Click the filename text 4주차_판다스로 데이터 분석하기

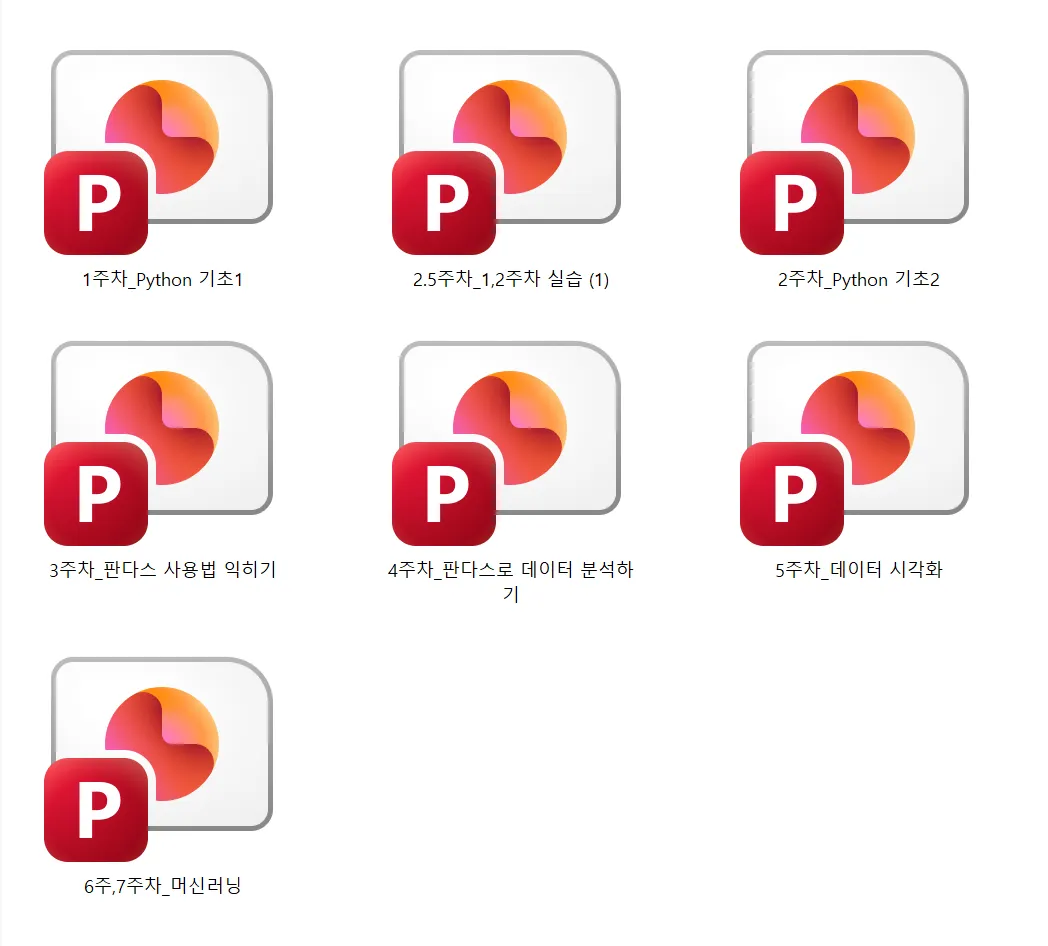click(511, 582)
